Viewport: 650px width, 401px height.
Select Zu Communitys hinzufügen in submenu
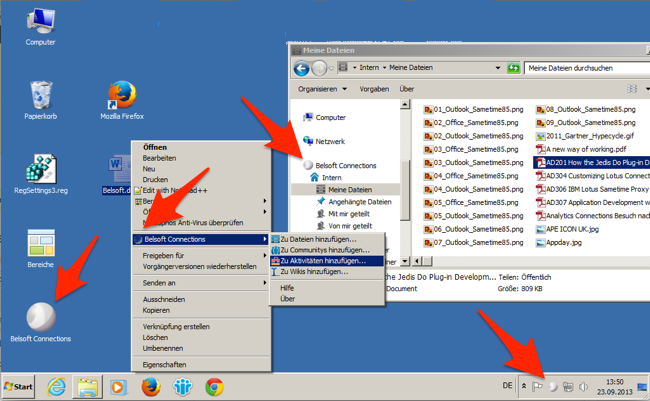click(327, 250)
